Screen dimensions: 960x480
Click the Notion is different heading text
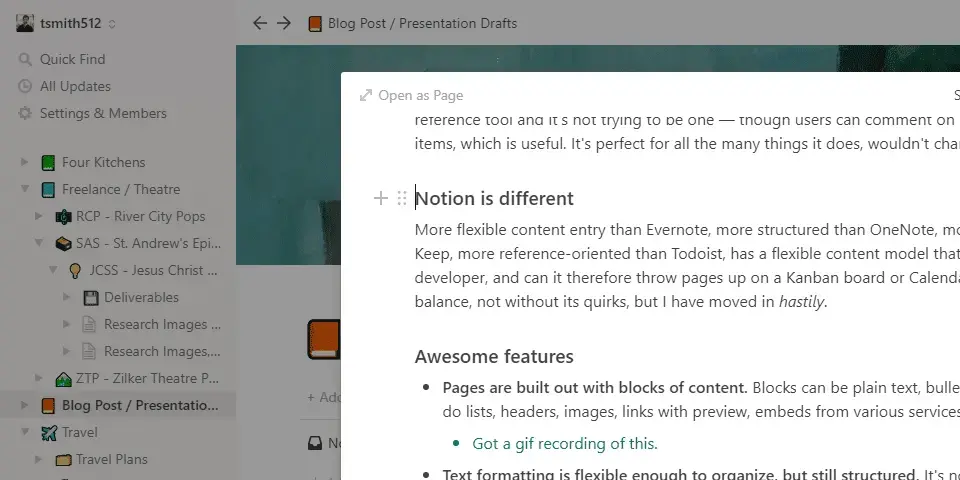click(x=495, y=198)
